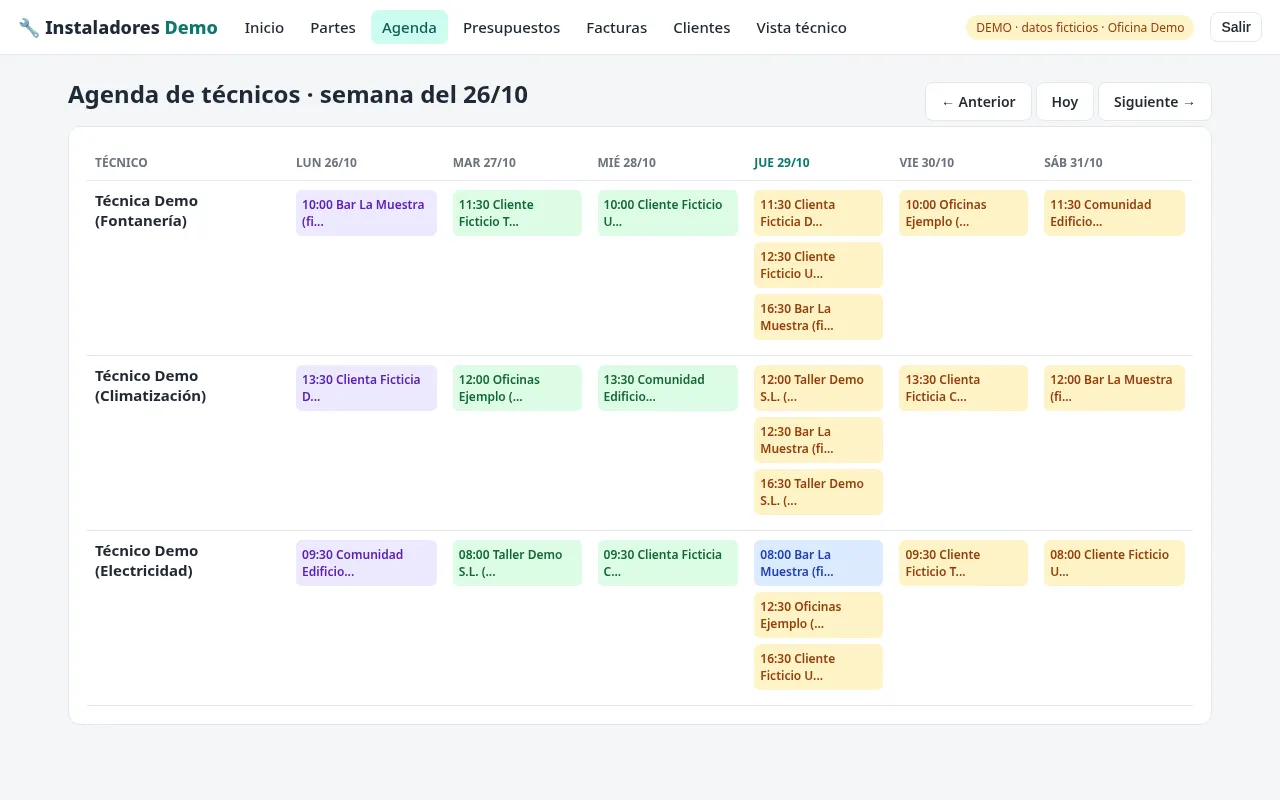Open Tuesday 11:30 Cliente Ficticio T appointment

click(517, 213)
